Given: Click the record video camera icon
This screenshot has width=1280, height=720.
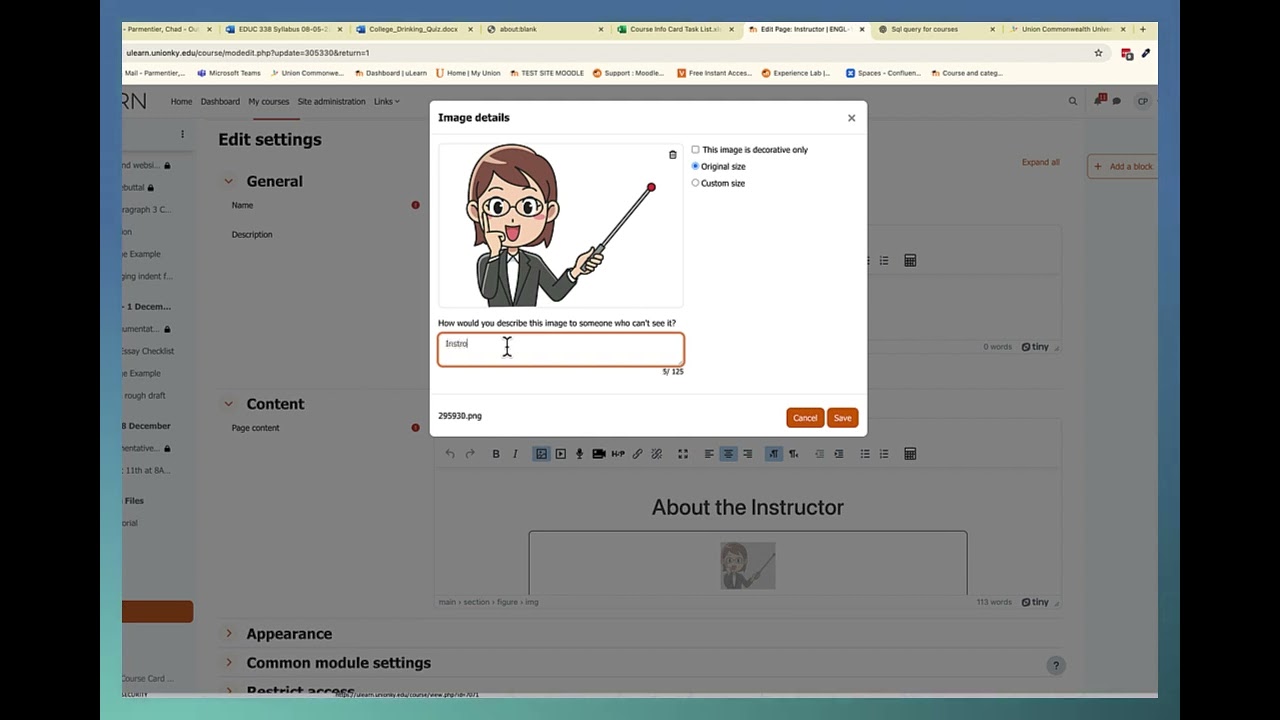Looking at the screenshot, I should [x=599, y=454].
